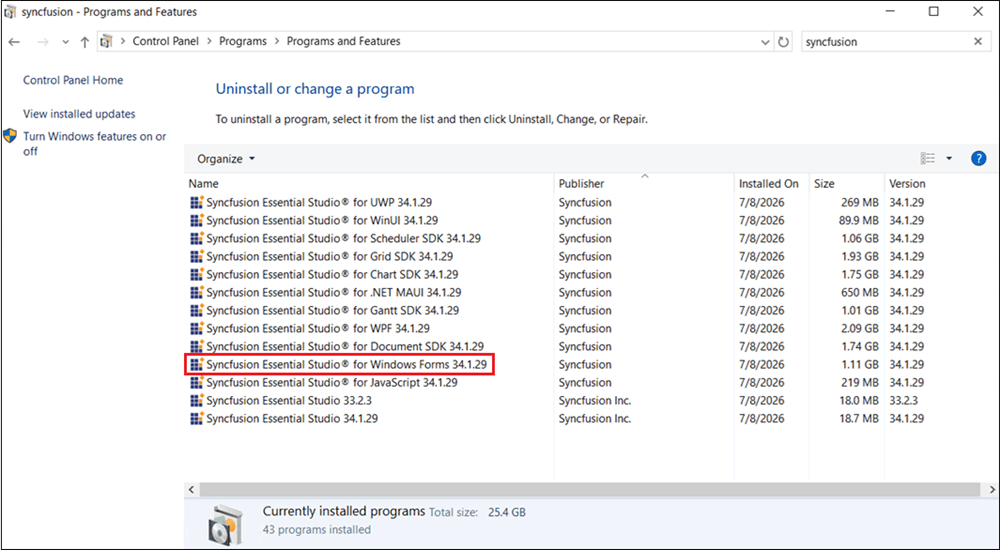Click the JavaScript 34.1.29 program icon
The width and height of the screenshot is (1000, 550).
point(197,382)
